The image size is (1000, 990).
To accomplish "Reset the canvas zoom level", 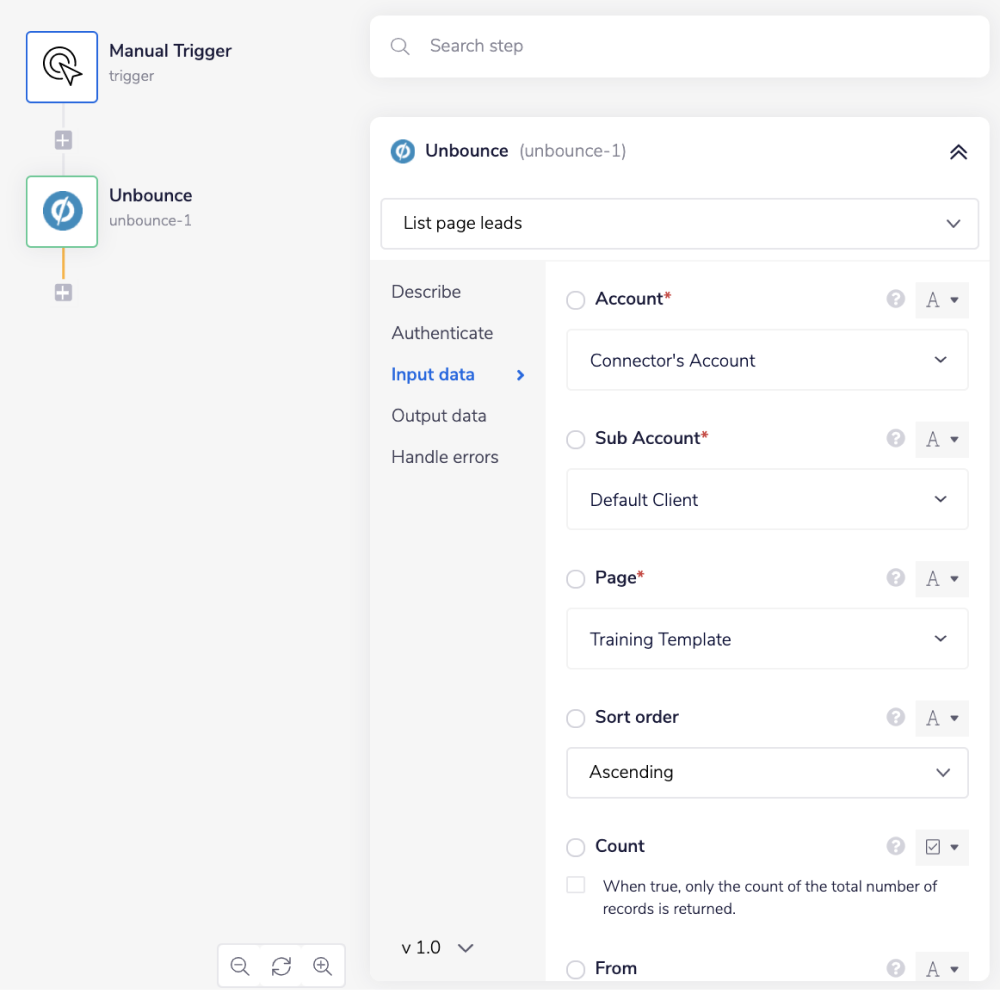I will coord(281,966).
